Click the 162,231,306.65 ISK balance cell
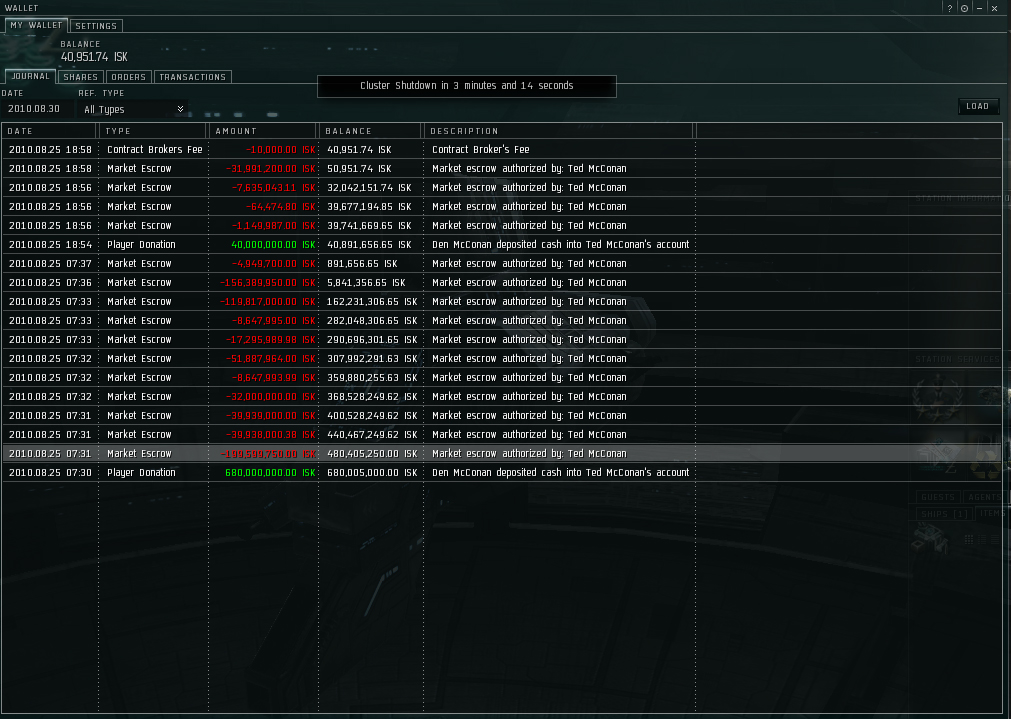This screenshot has width=1011, height=719. [372, 302]
